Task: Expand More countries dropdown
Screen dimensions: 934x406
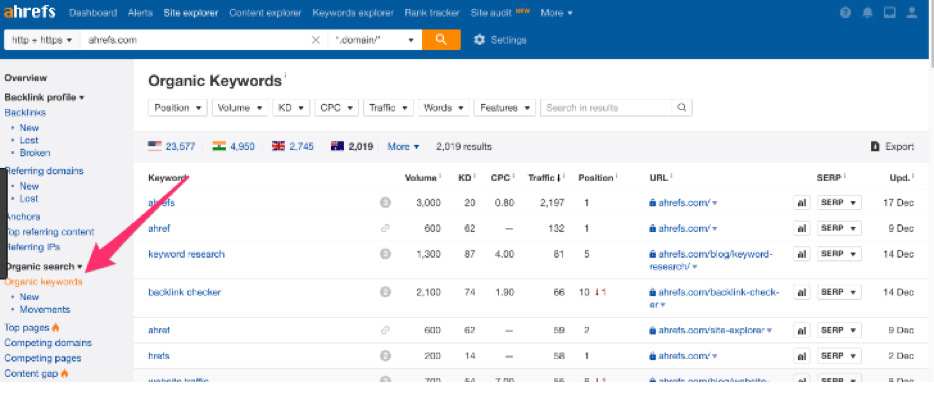Action: click(x=404, y=146)
